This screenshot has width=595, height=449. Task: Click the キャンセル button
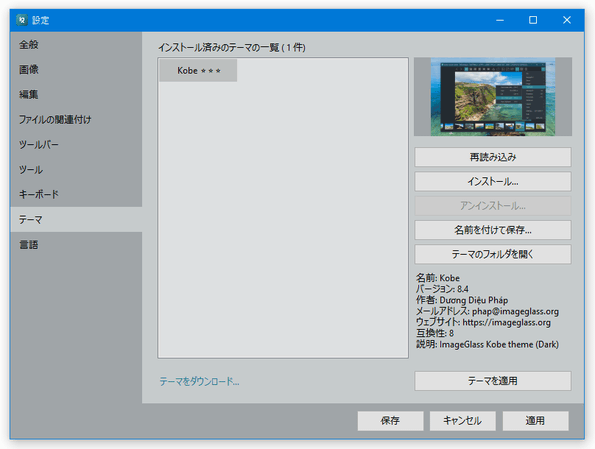[x=462, y=421]
